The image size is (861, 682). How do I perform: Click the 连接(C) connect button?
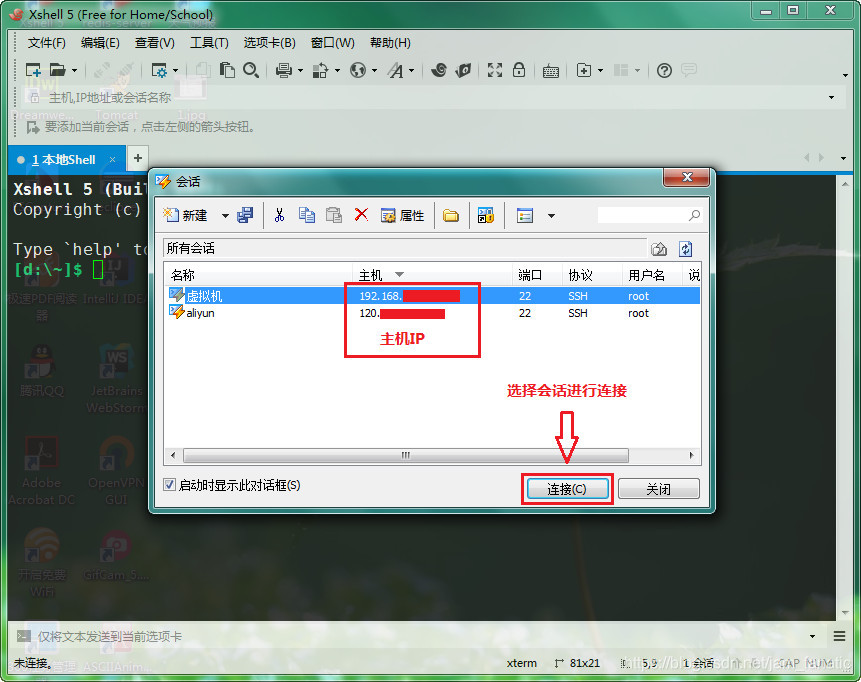tap(567, 489)
